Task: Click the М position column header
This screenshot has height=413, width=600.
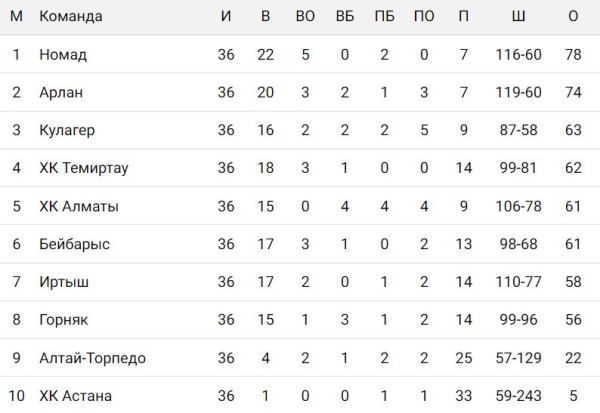Action: [15, 17]
